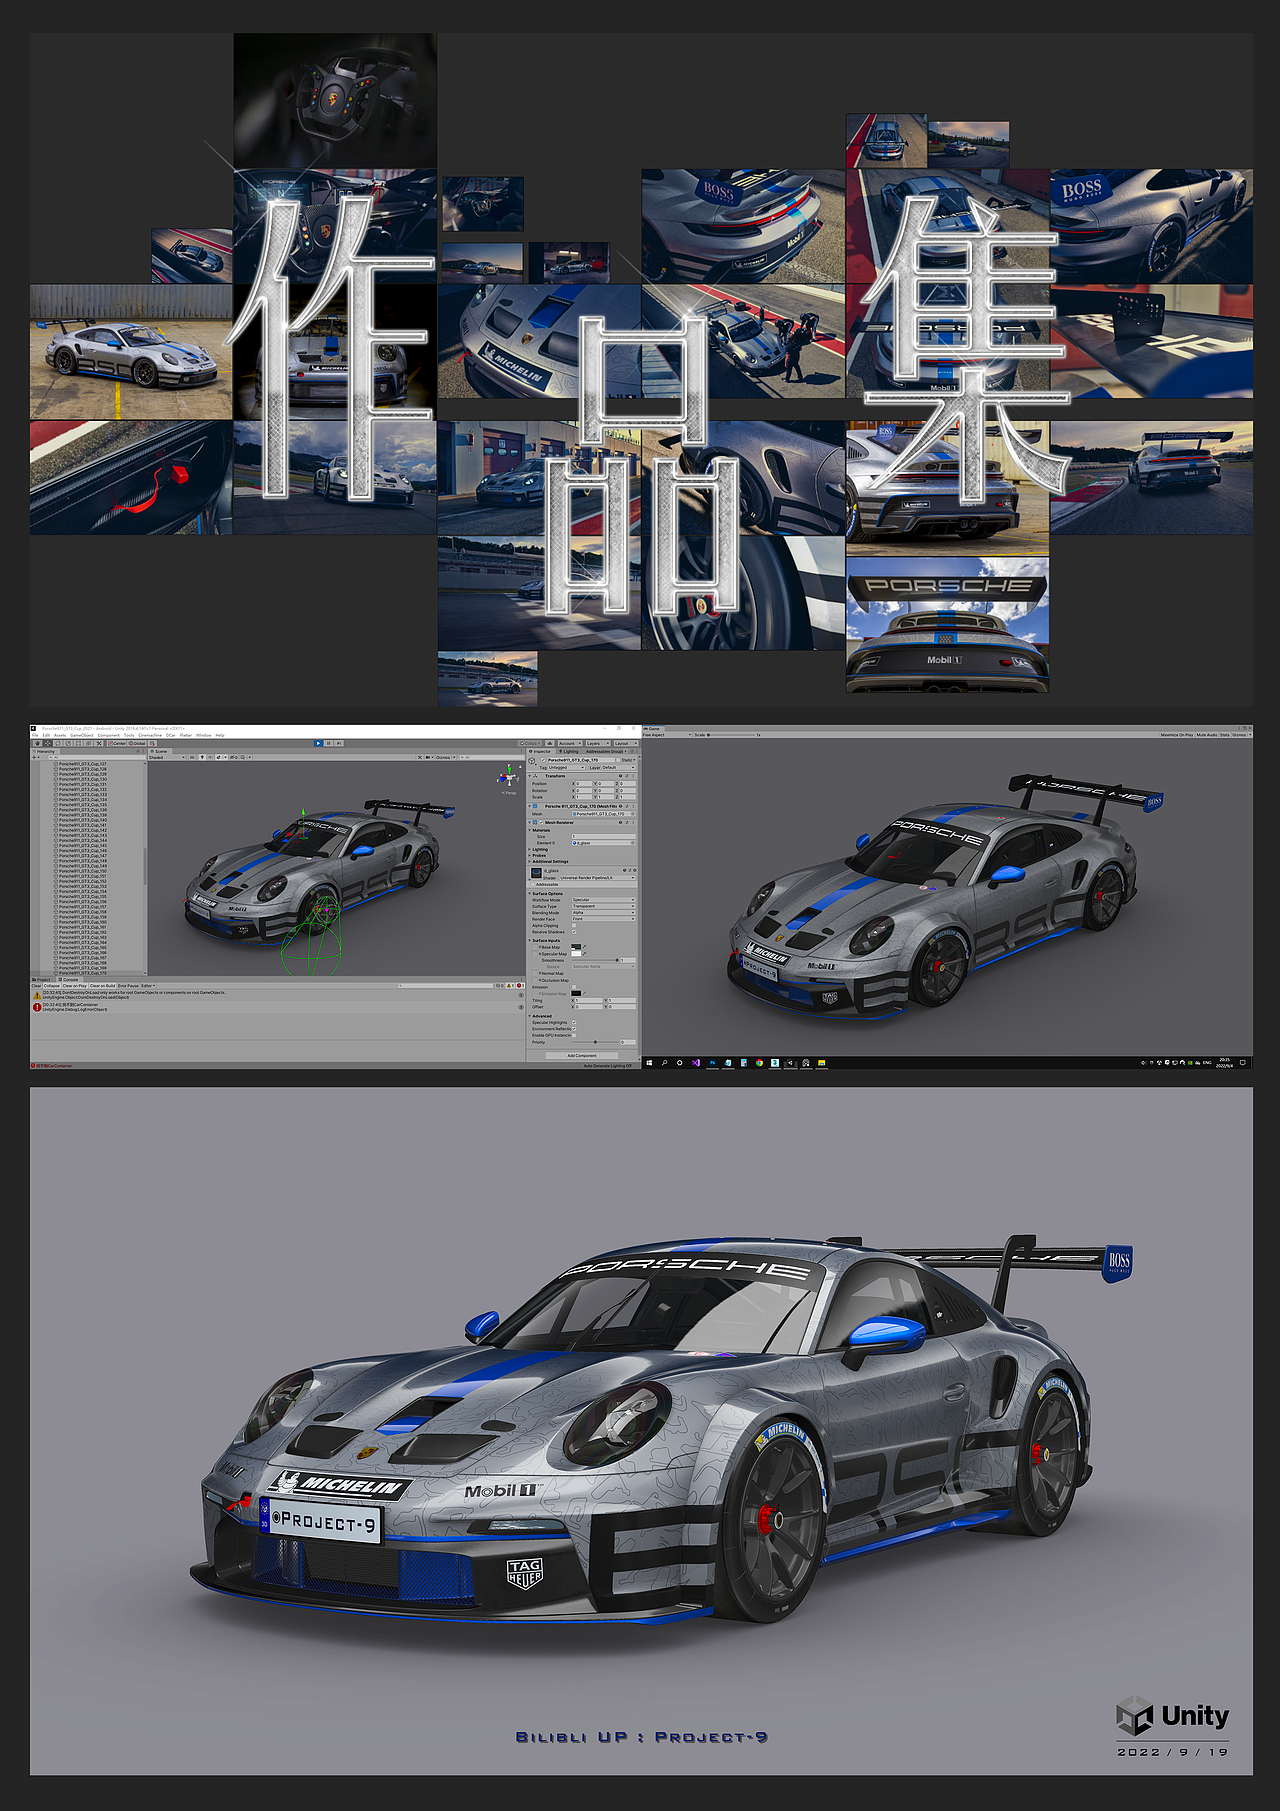Viewport: 1280px width, 1811px height.
Task: Open the custom editor tools icon
Action: pos(99,743)
